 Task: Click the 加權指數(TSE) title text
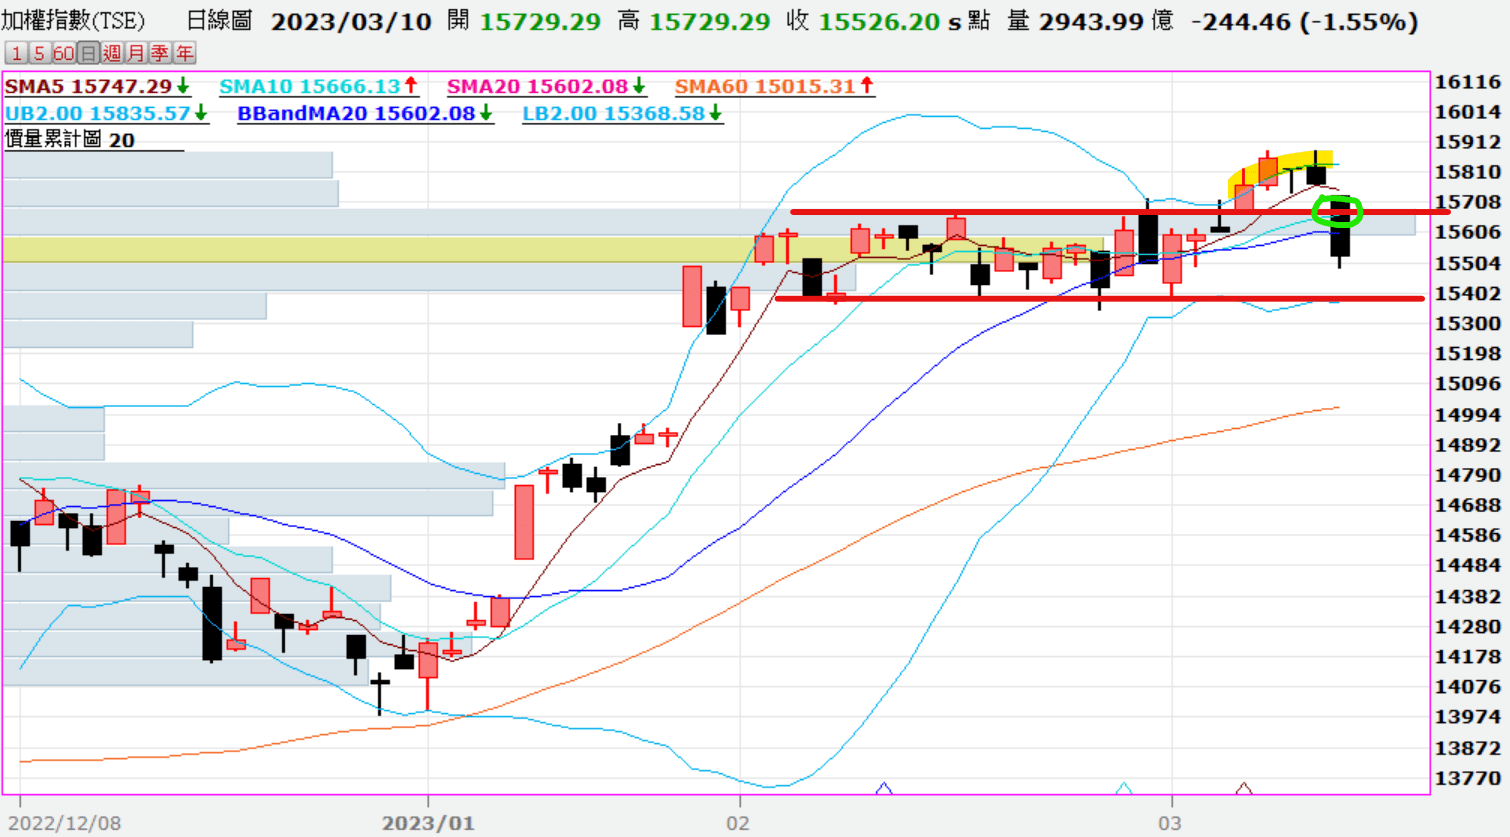tap(73, 21)
